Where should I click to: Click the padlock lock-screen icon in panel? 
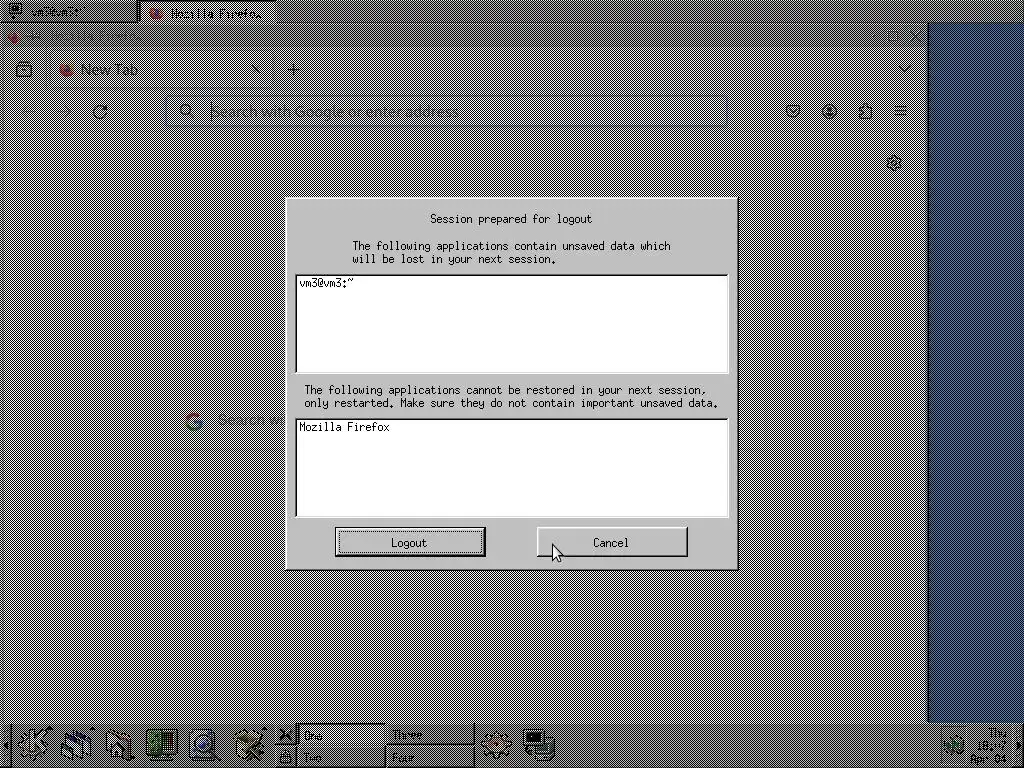(x=285, y=756)
